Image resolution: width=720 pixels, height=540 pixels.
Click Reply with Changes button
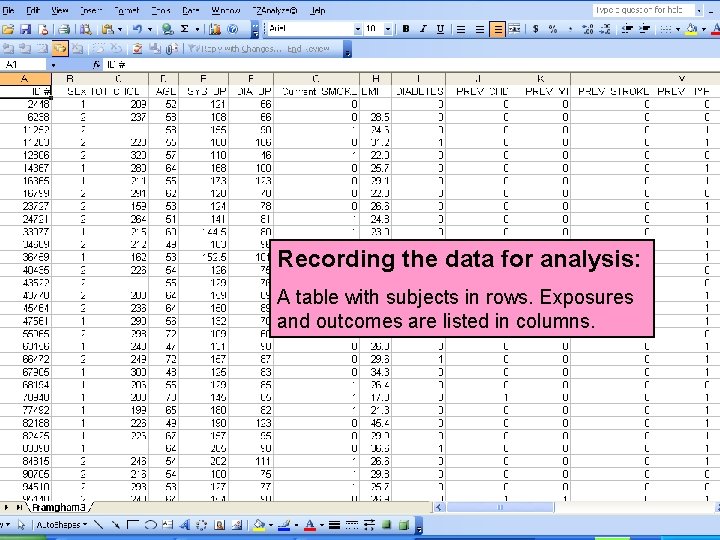234,48
